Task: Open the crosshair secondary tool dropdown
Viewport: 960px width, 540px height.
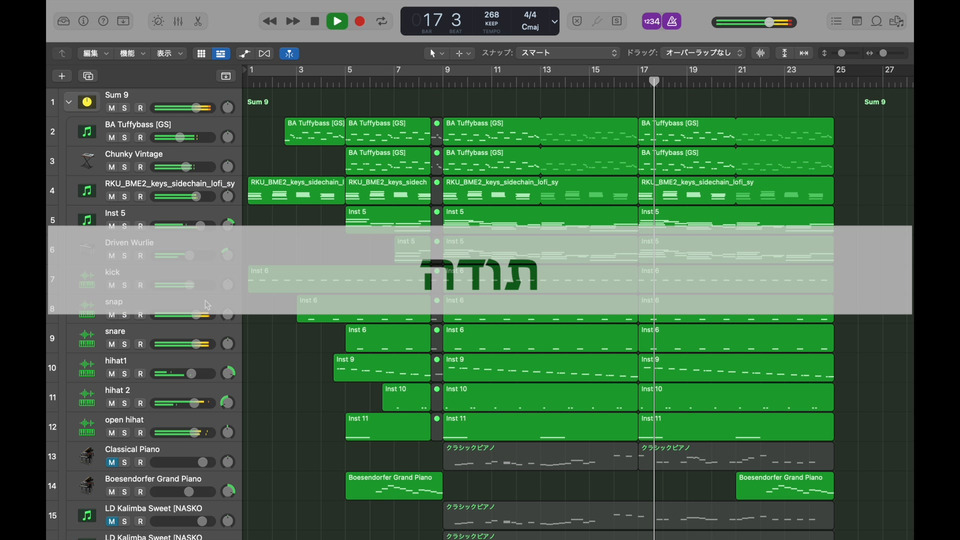Action: 463,53
